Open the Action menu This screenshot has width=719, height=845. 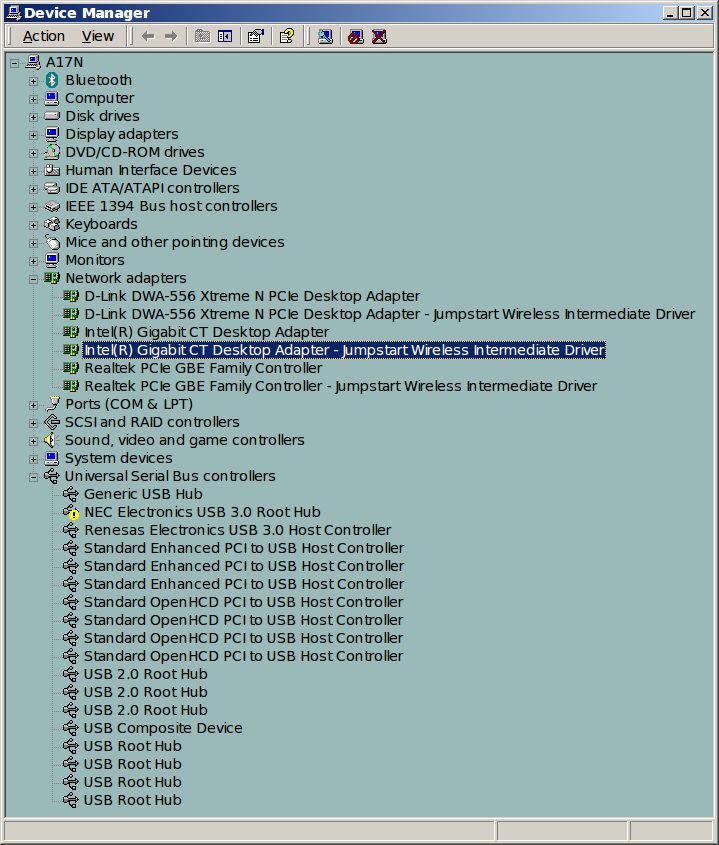coord(44,36)
